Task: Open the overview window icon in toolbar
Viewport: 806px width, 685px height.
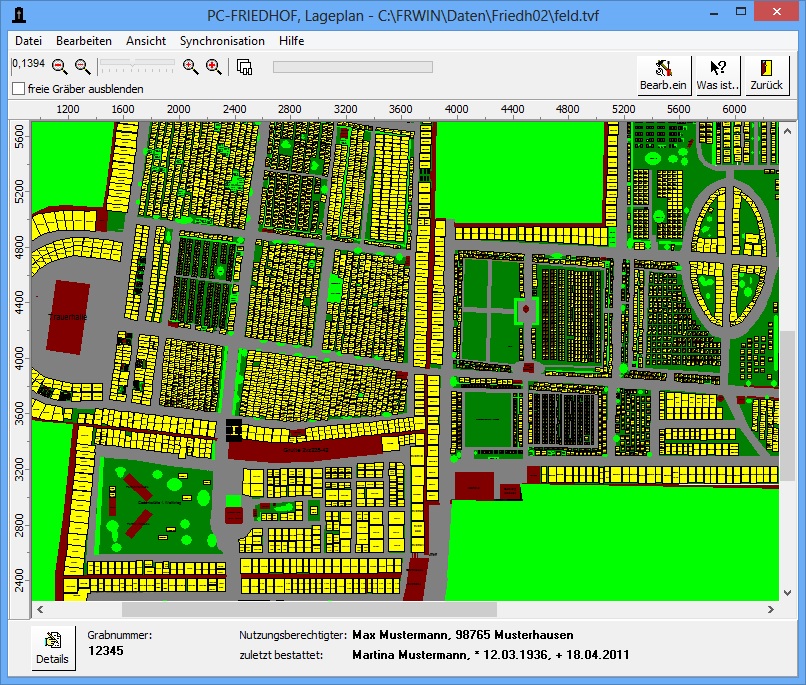Action: click(245, 67)
